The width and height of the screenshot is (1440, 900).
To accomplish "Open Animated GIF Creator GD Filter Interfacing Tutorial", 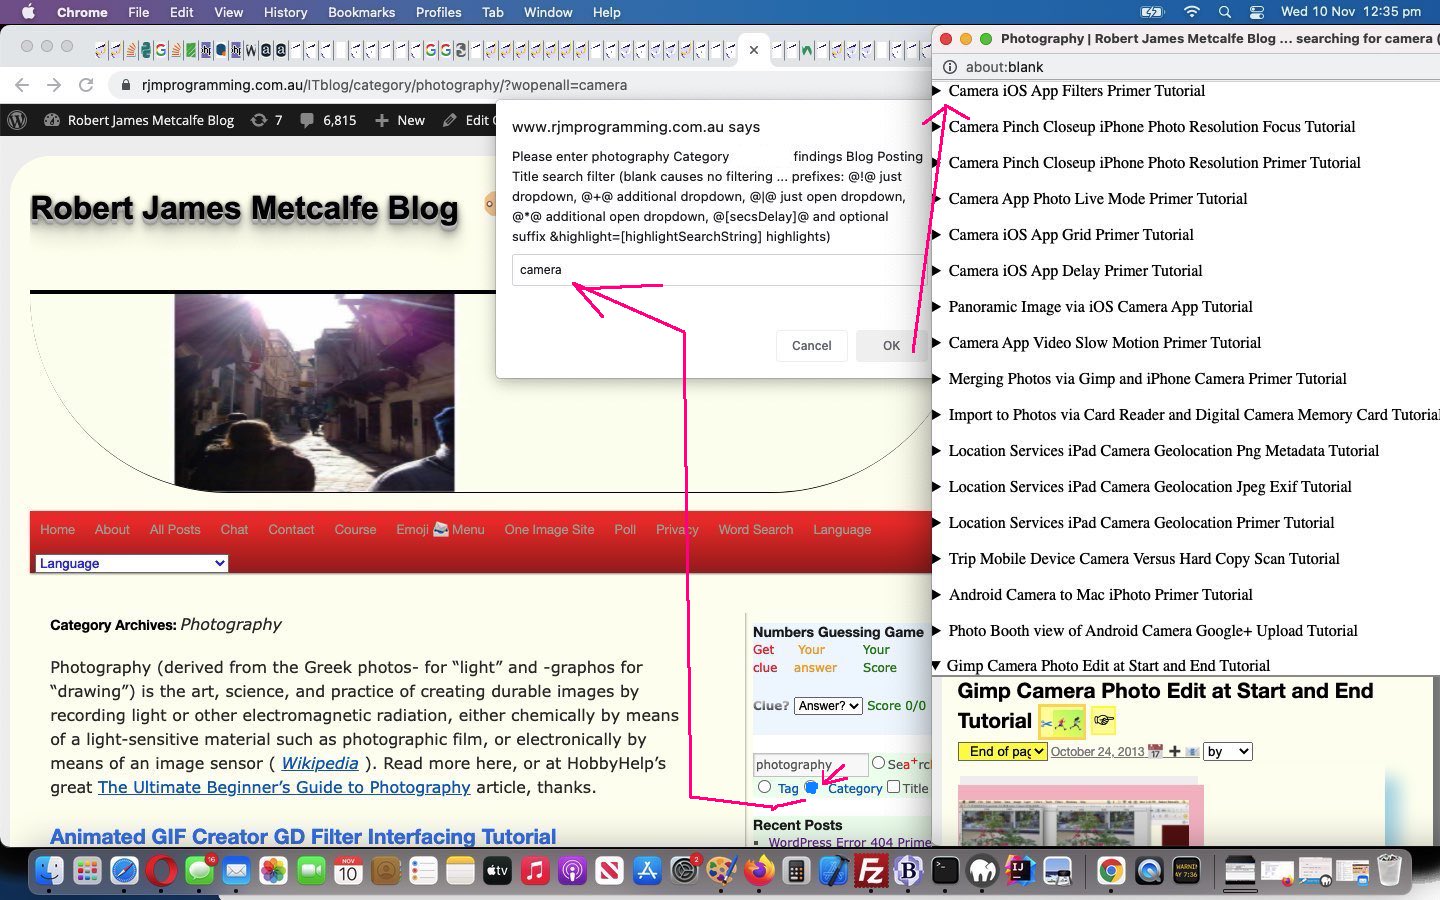I will click(303, 836).
